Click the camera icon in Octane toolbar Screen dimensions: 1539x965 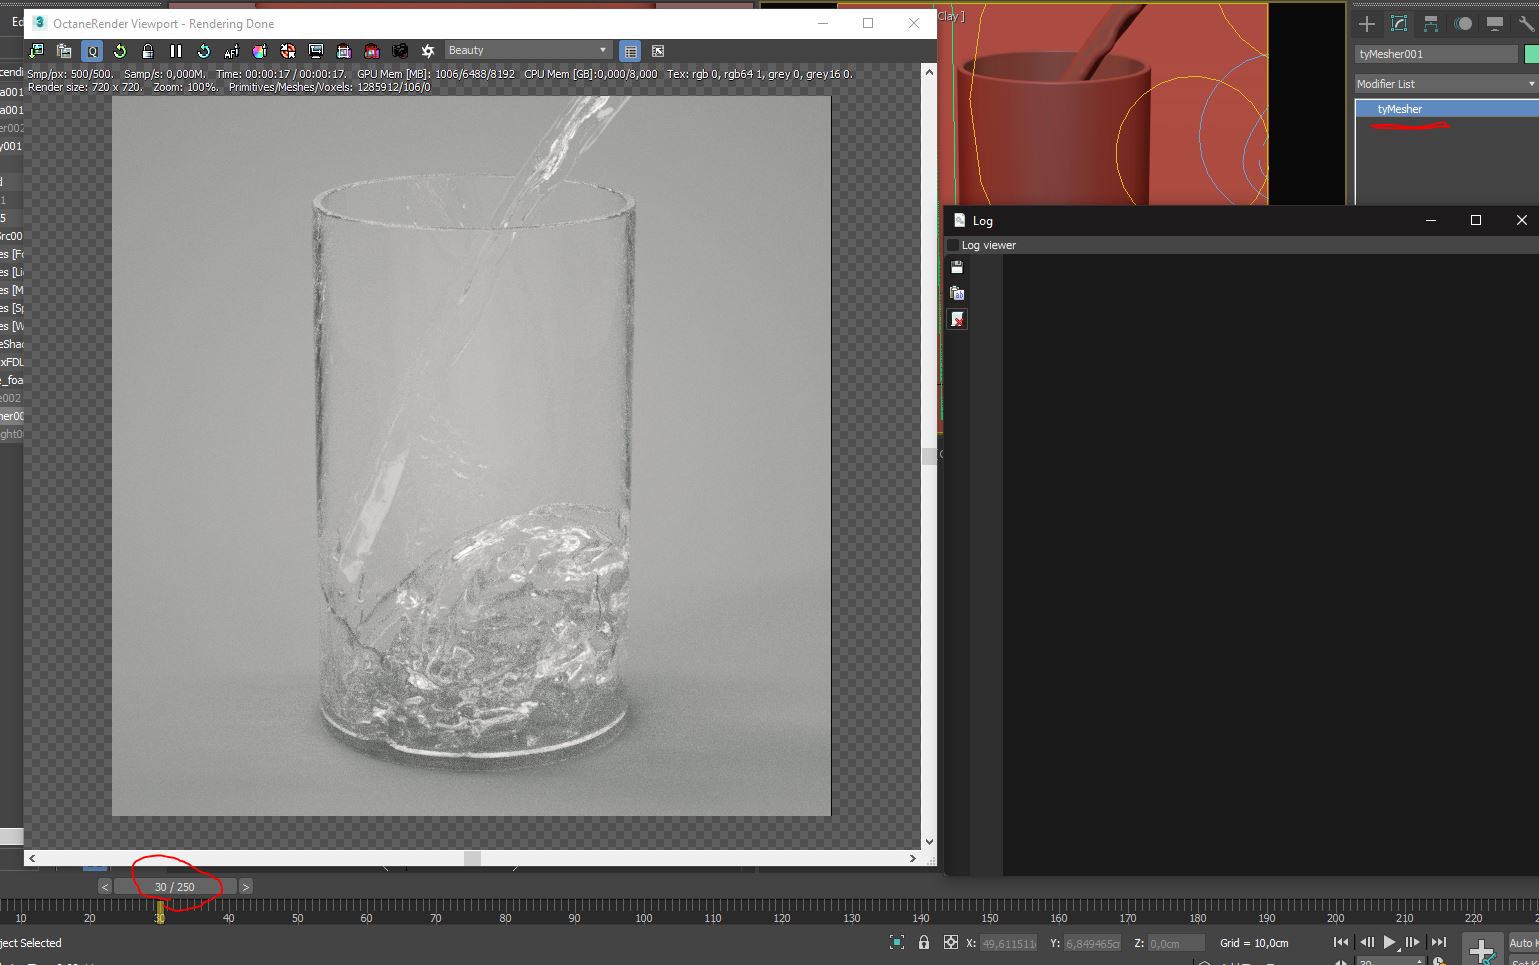[400, 51]
